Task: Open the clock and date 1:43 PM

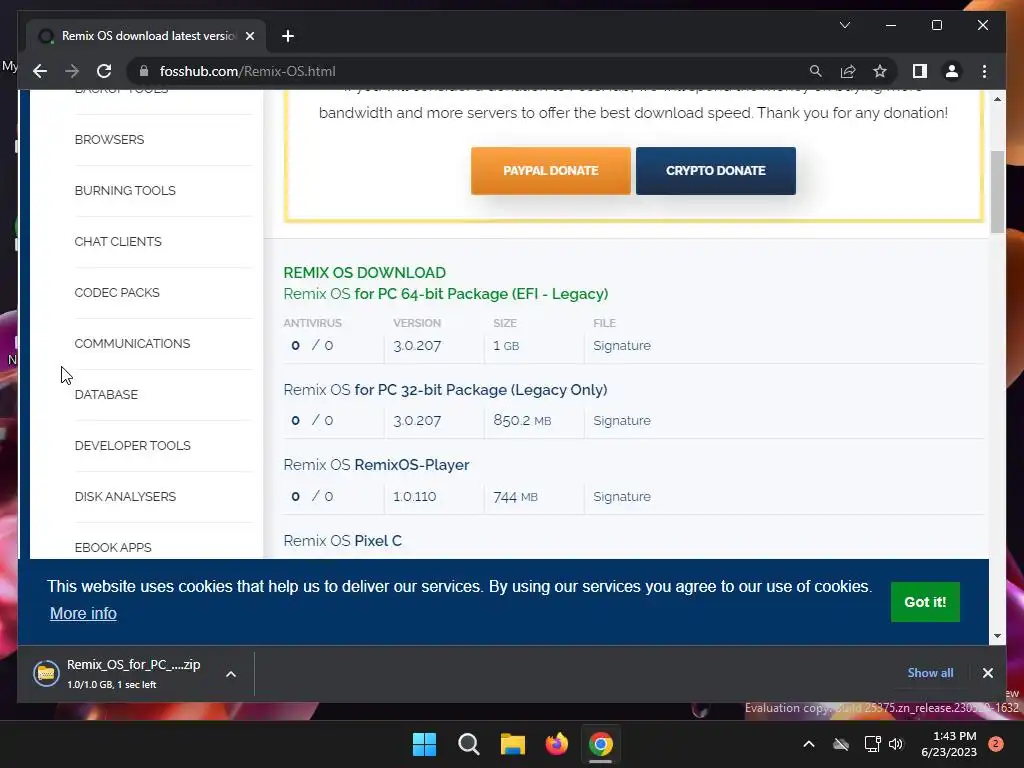Action: coord(949,744)
